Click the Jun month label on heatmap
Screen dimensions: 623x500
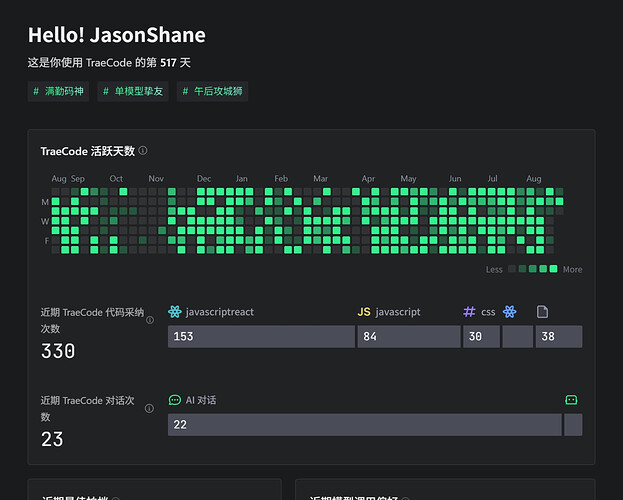[x=455, y=179]
